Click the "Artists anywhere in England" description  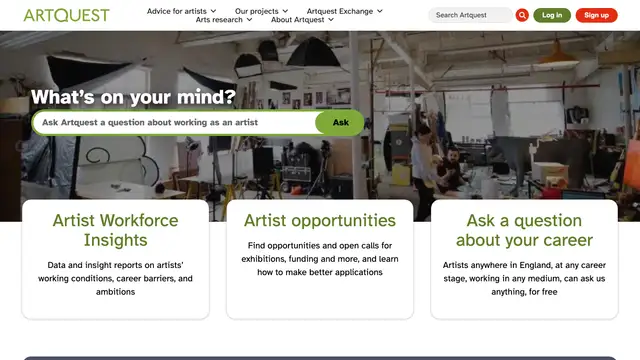[x=524, y=278]
